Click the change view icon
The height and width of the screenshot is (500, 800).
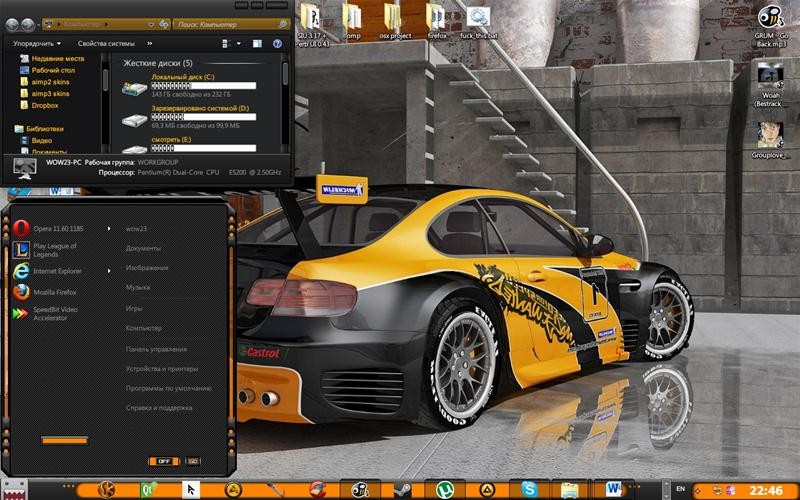pyautogui.click(x=227, y=44)
